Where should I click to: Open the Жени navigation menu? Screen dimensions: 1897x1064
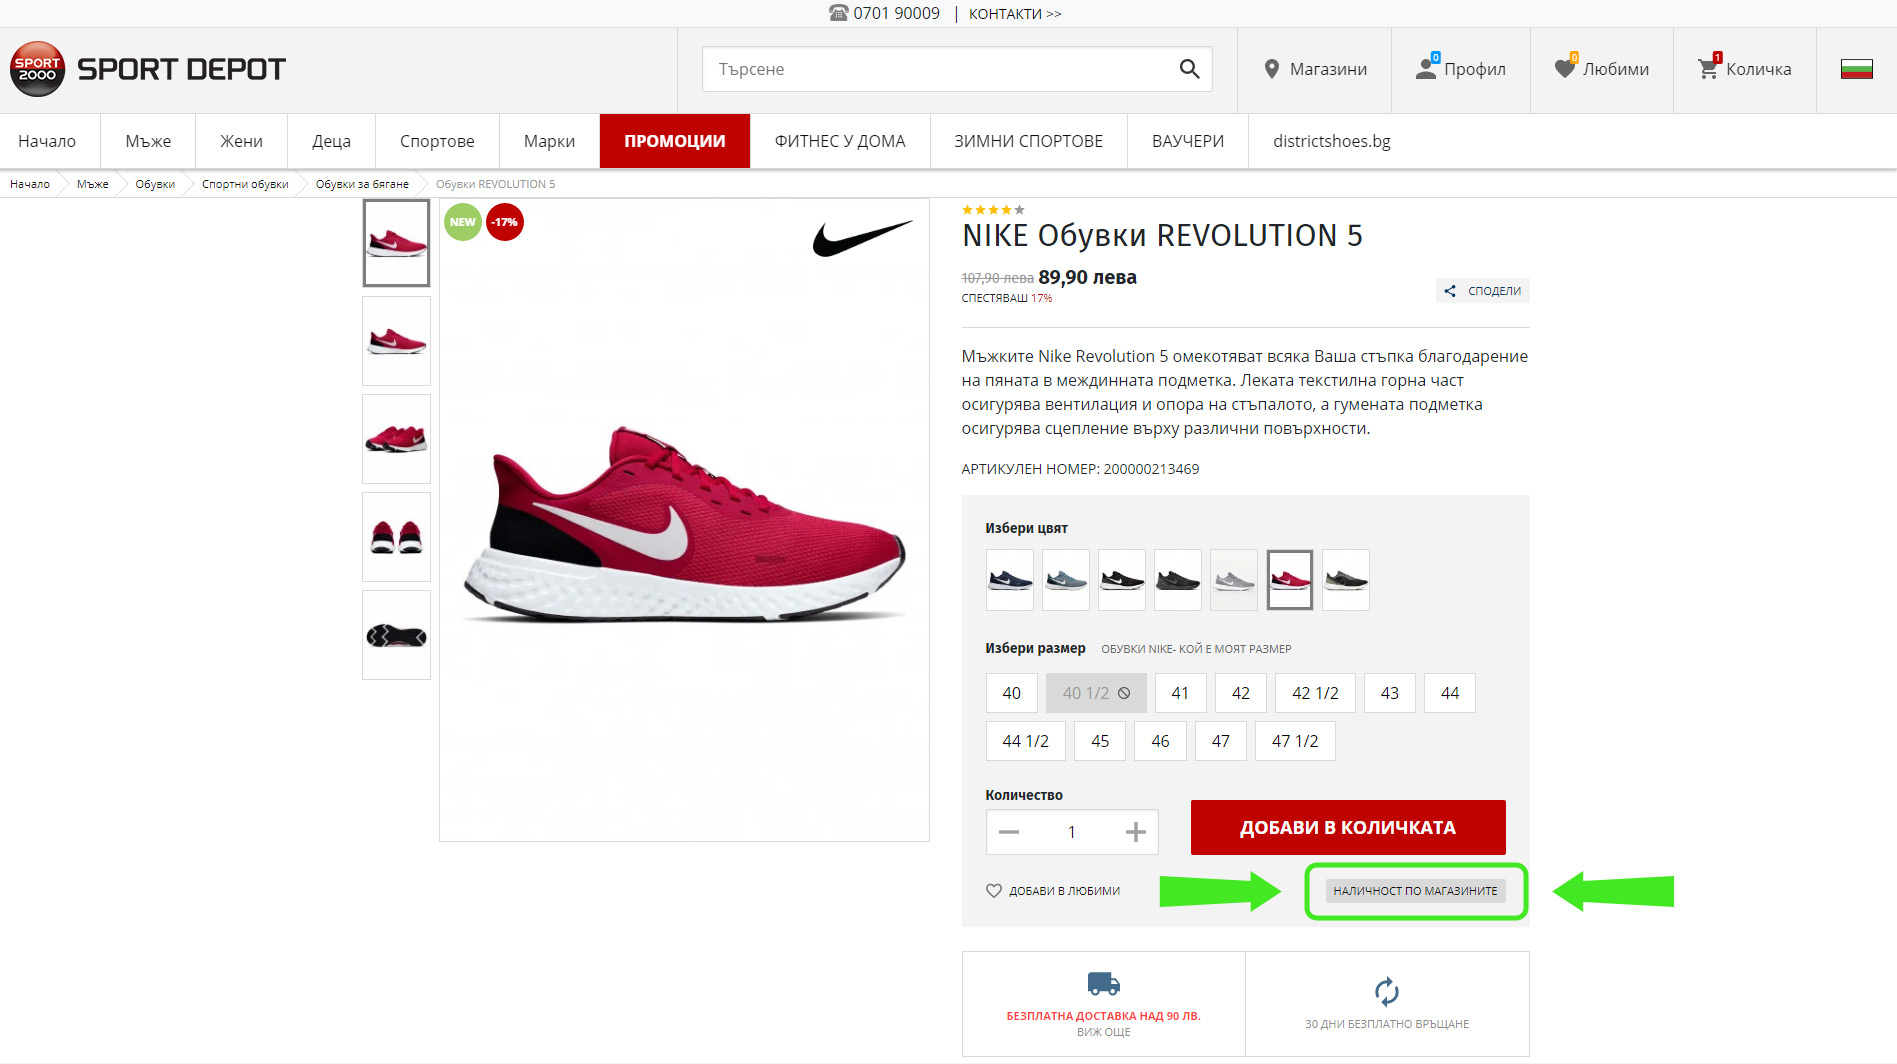(241, 141)
